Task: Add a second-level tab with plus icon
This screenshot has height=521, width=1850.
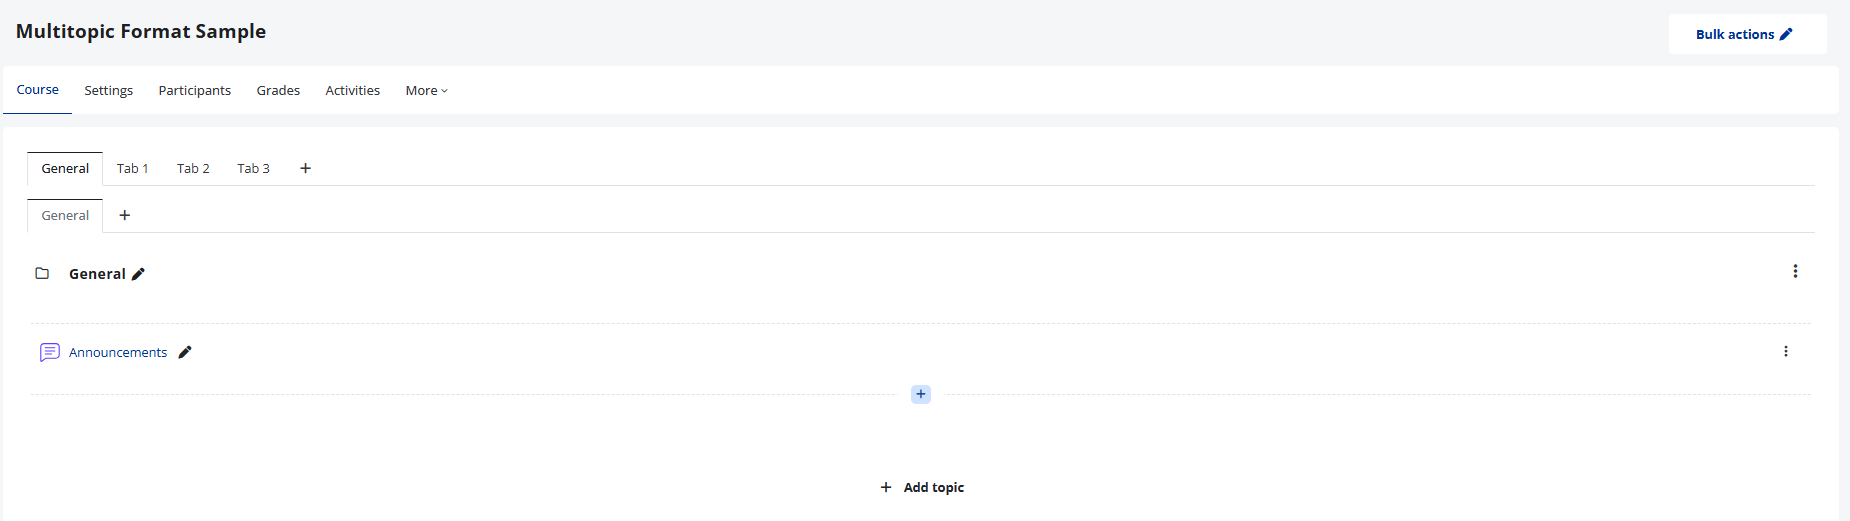Action: 125,215
